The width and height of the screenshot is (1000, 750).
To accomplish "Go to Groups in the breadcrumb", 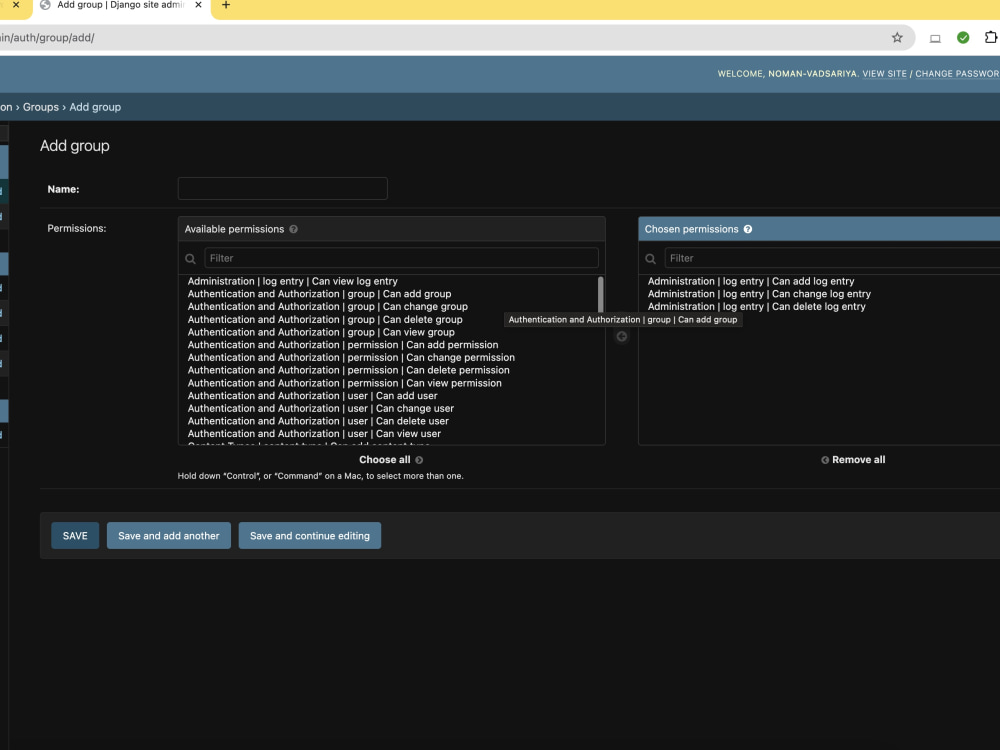I will (x=41, y=107).
